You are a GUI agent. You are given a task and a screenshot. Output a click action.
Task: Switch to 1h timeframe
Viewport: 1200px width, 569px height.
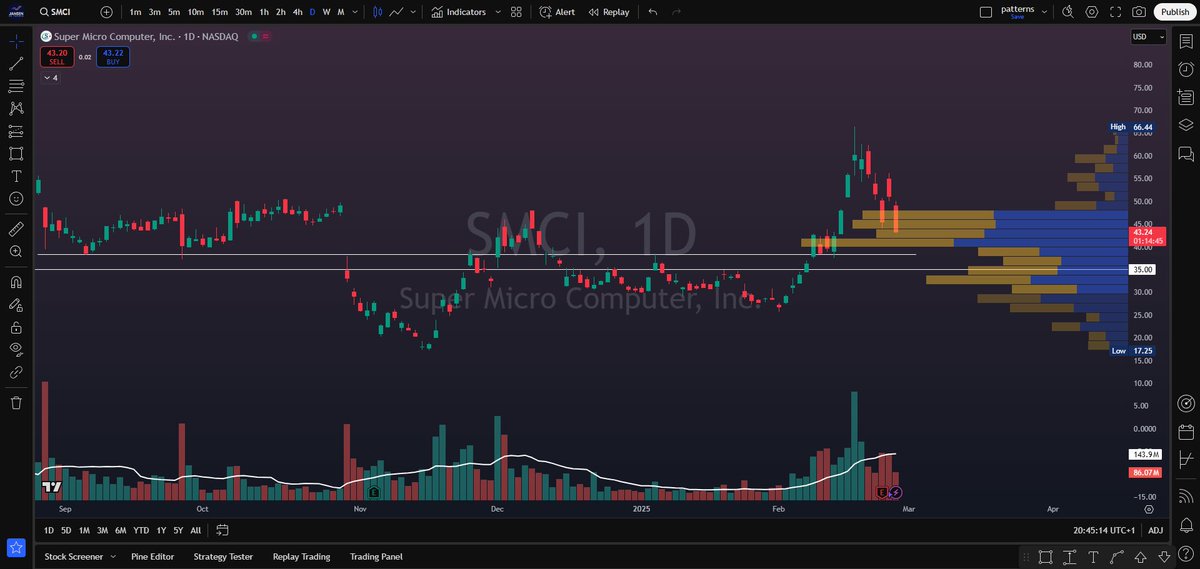(x=264, y=12)
